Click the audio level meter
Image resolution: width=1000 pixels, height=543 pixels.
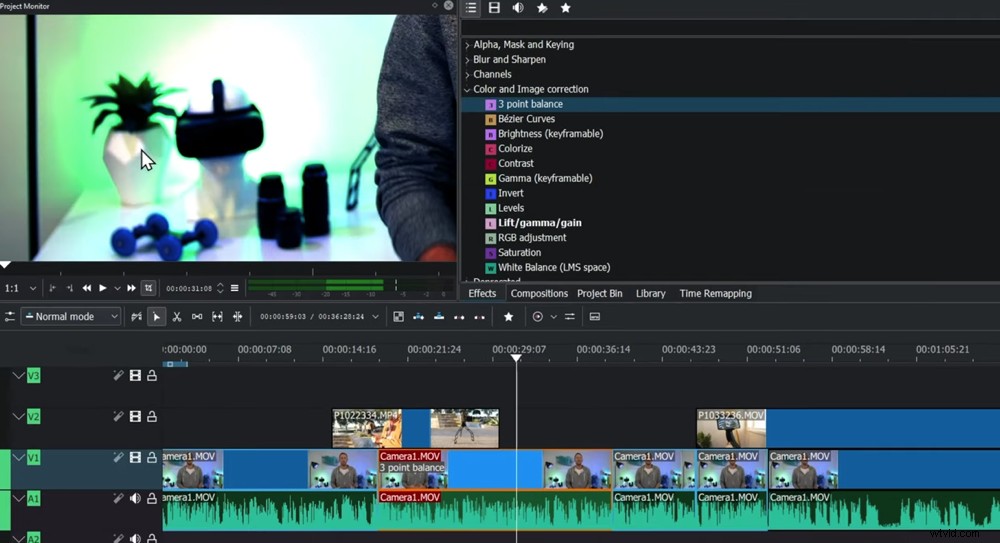coord(350,287)
